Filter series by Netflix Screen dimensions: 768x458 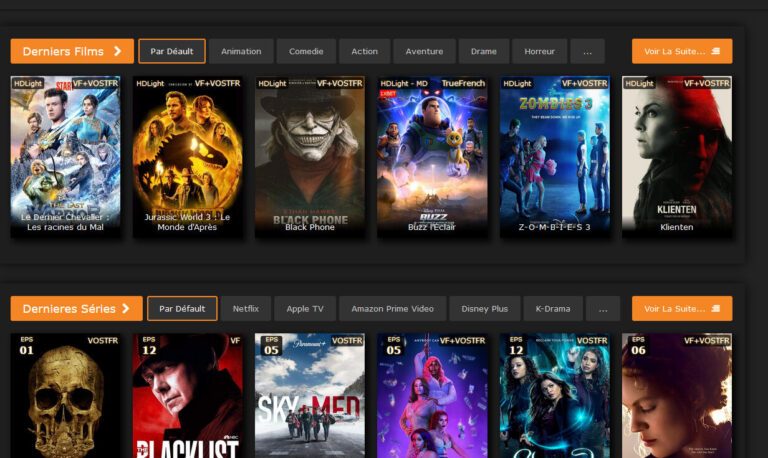(x=245, y=309)
